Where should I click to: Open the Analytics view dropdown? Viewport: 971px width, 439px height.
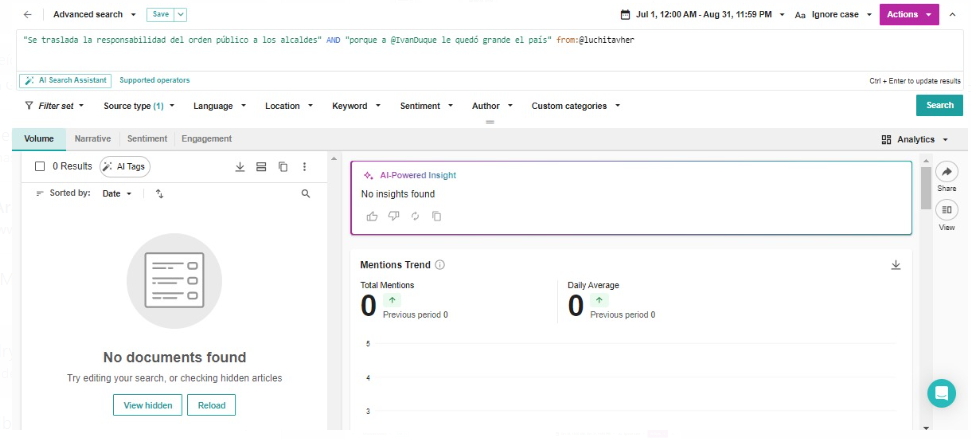(x=915, y=139)
